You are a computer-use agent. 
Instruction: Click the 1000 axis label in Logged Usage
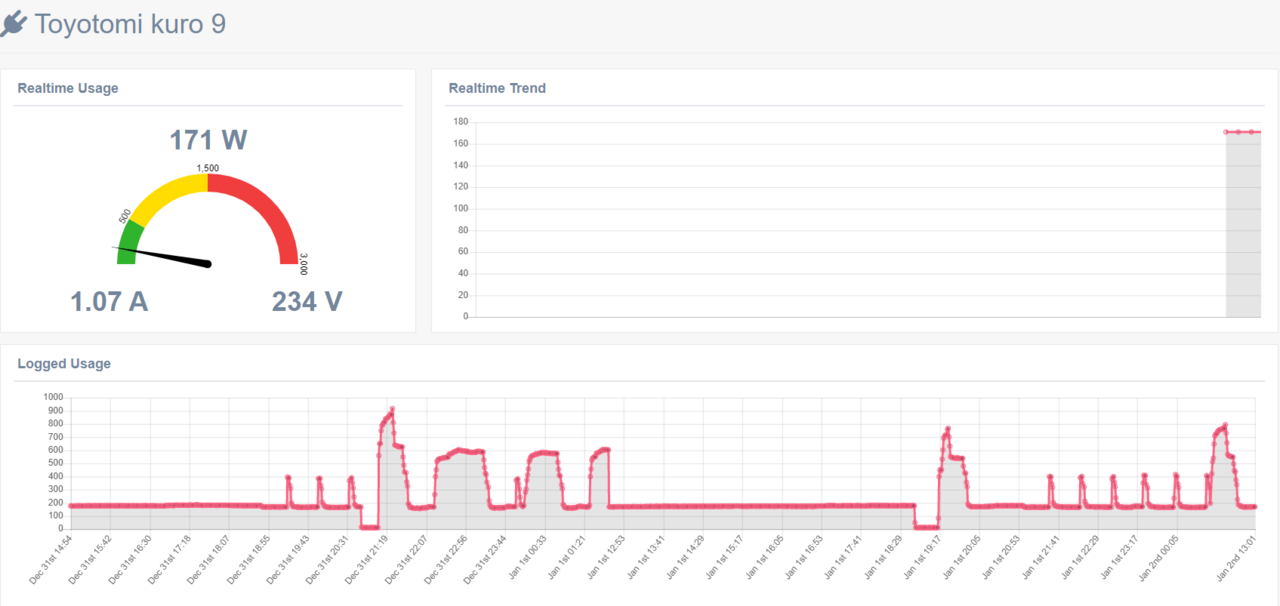(54, 397)
